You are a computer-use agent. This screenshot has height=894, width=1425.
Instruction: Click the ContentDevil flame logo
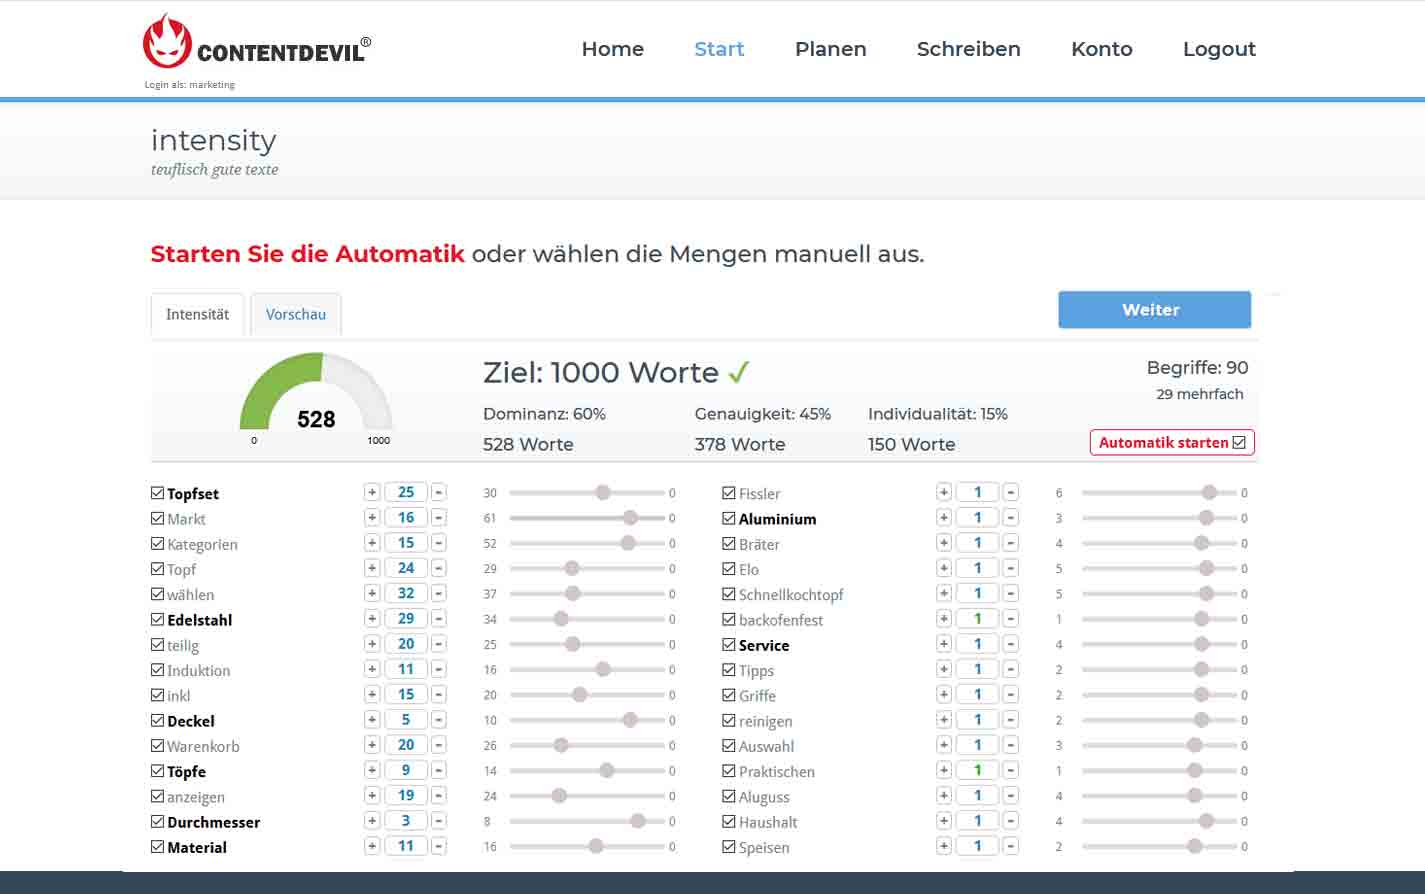pyautogui.click(x=167, y=42)
